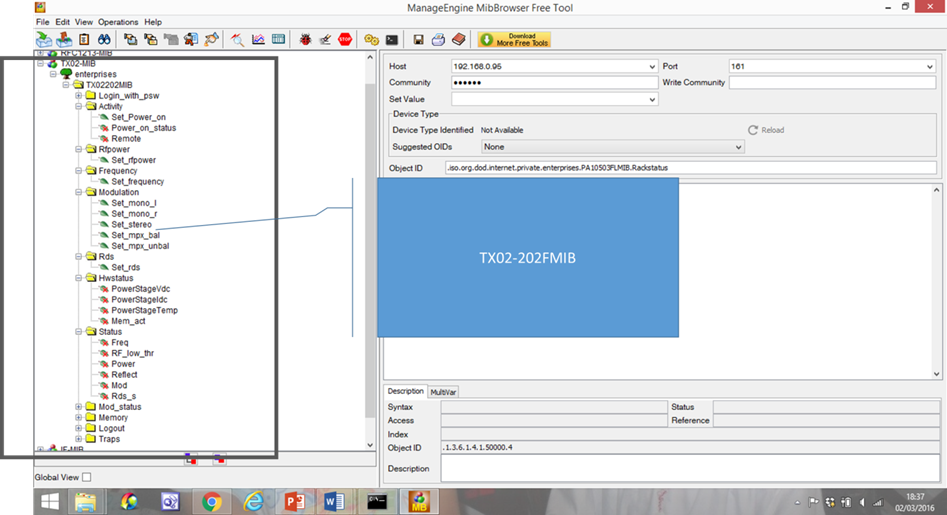Expand the Login_with_psw tree folder
947x515 pixels.
[x=79, y=95]
